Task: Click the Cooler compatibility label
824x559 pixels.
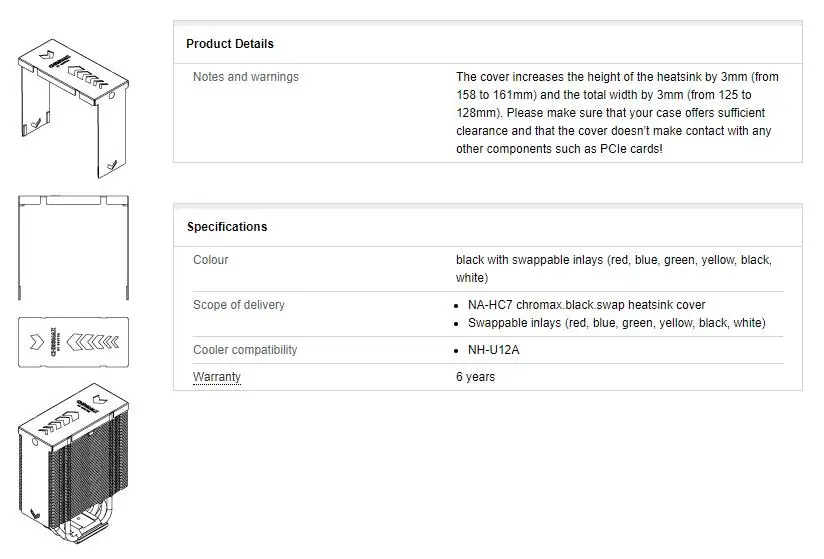Action: pyautogui.click(x=245, y=350)
